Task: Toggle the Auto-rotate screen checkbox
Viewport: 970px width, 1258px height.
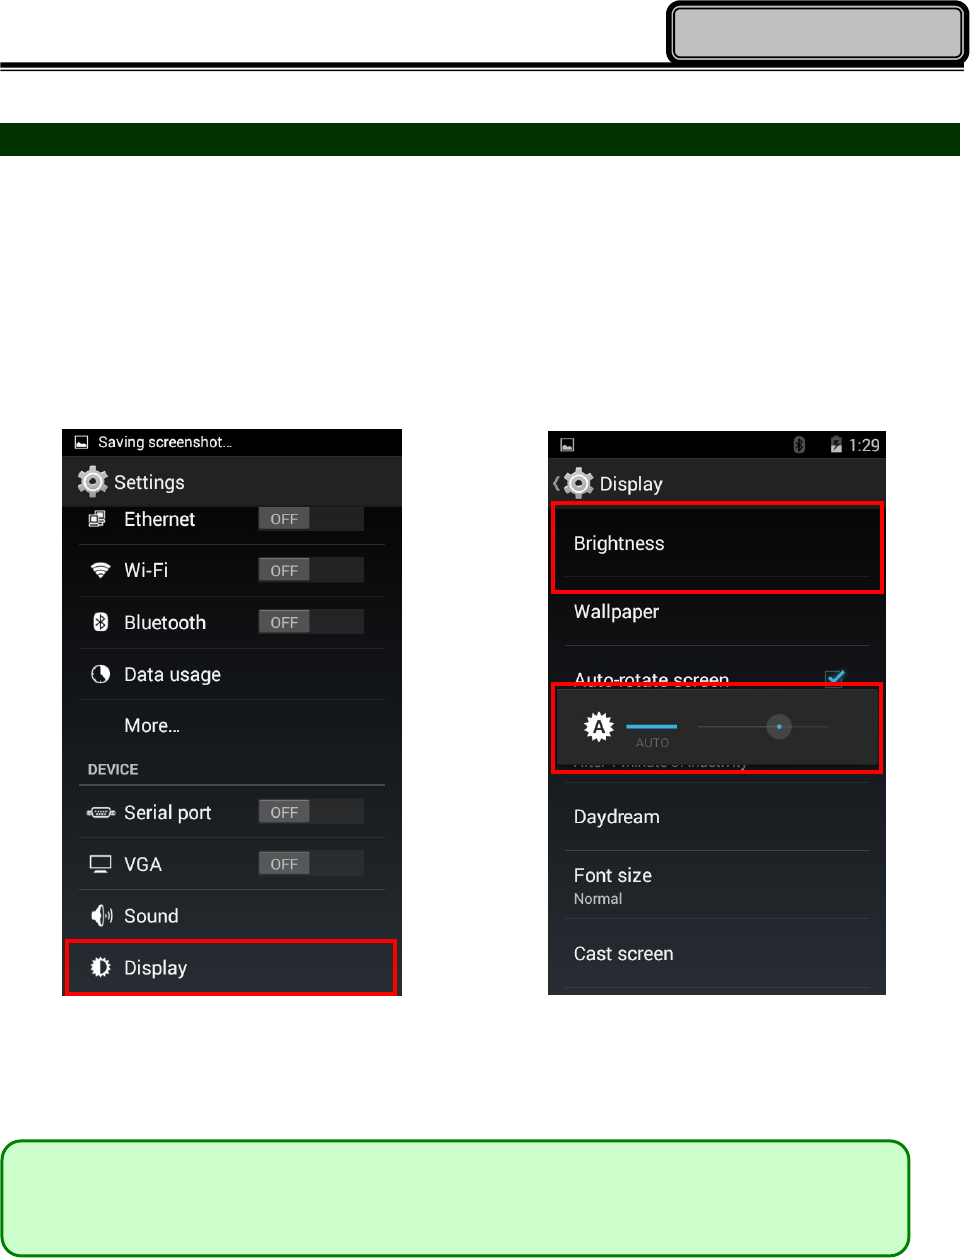Action: (x=835, y=678)
